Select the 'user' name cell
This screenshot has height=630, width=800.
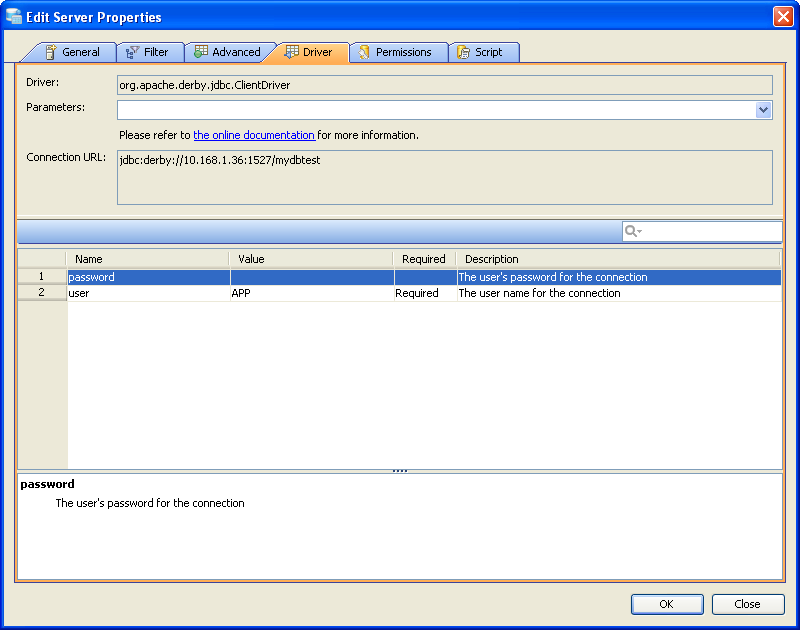click(148, 293)
